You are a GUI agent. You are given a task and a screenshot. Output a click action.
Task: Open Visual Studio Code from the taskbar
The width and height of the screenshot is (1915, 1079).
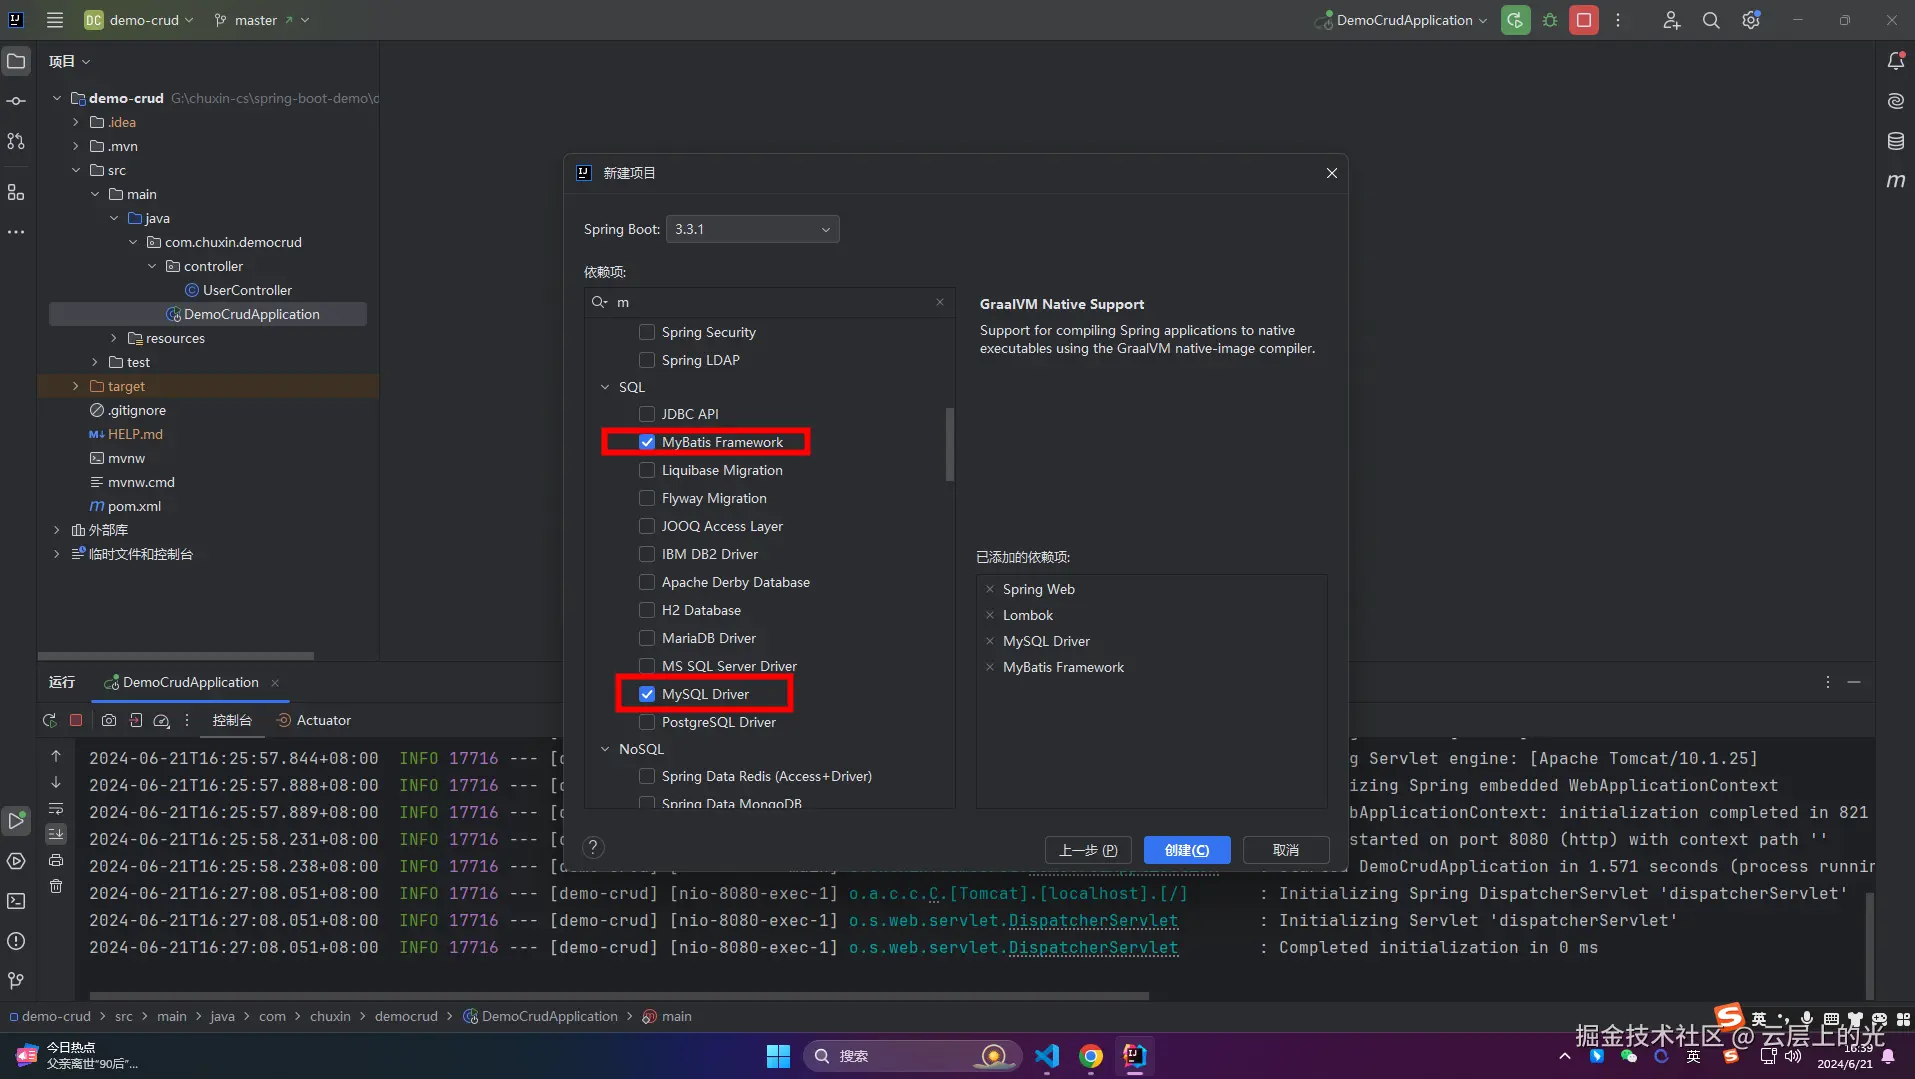click(1047, 1056)
